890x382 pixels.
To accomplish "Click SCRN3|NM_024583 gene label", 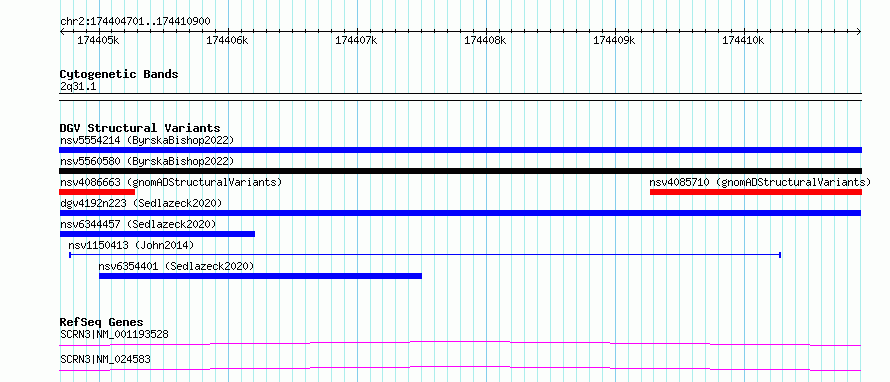I will click(x=105, y=359).
